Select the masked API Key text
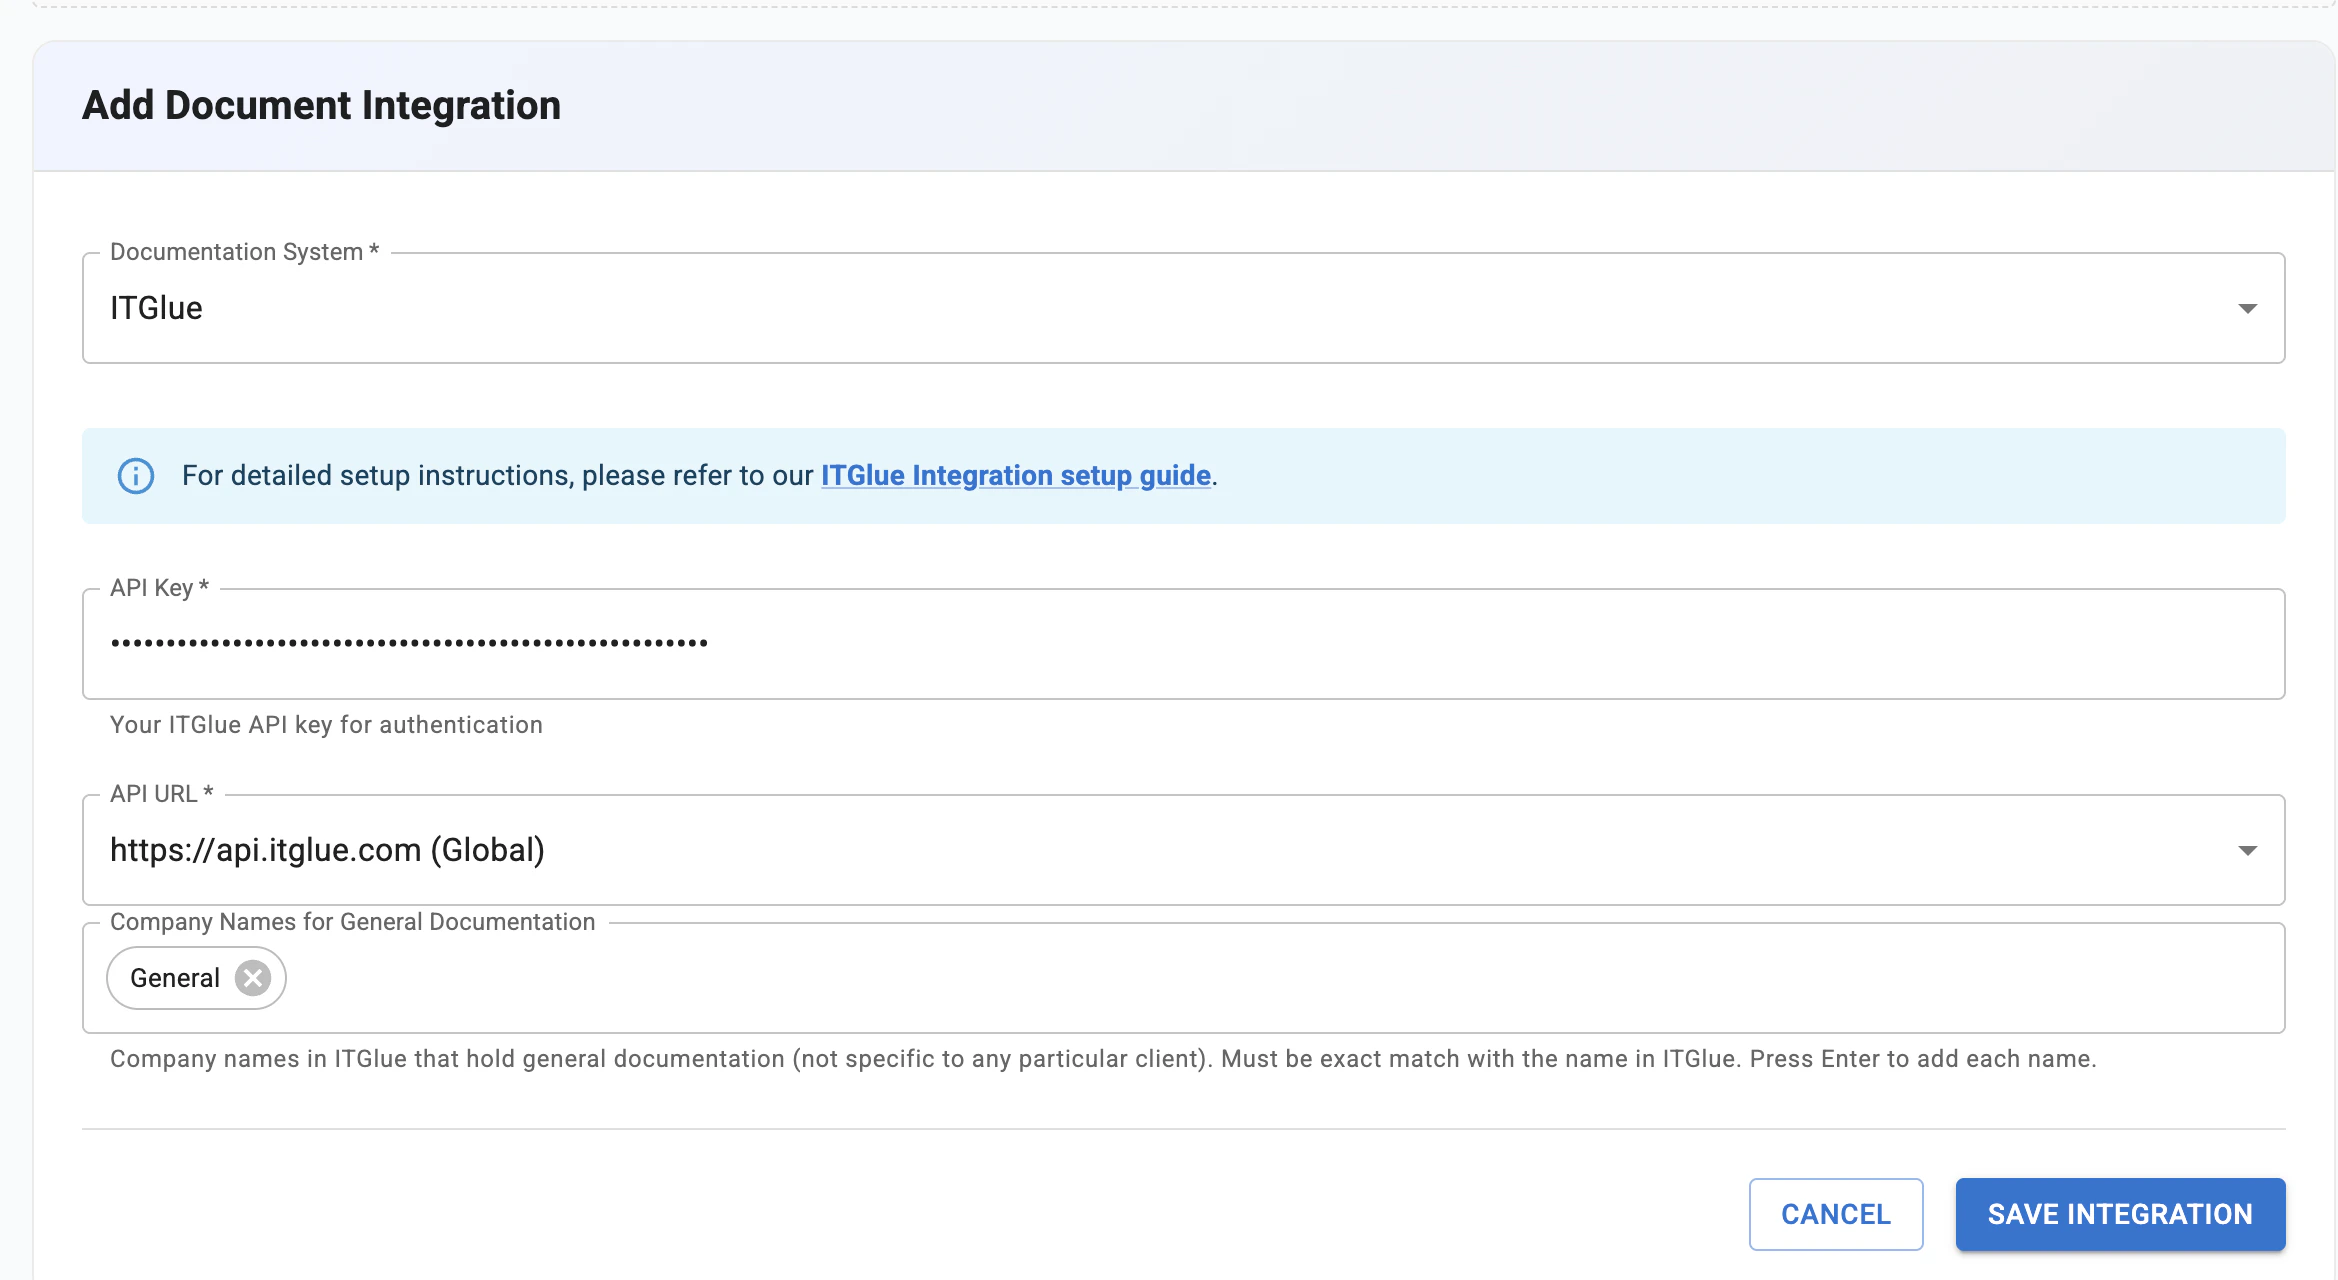Screen dimensions: 2338x1280 408,643
